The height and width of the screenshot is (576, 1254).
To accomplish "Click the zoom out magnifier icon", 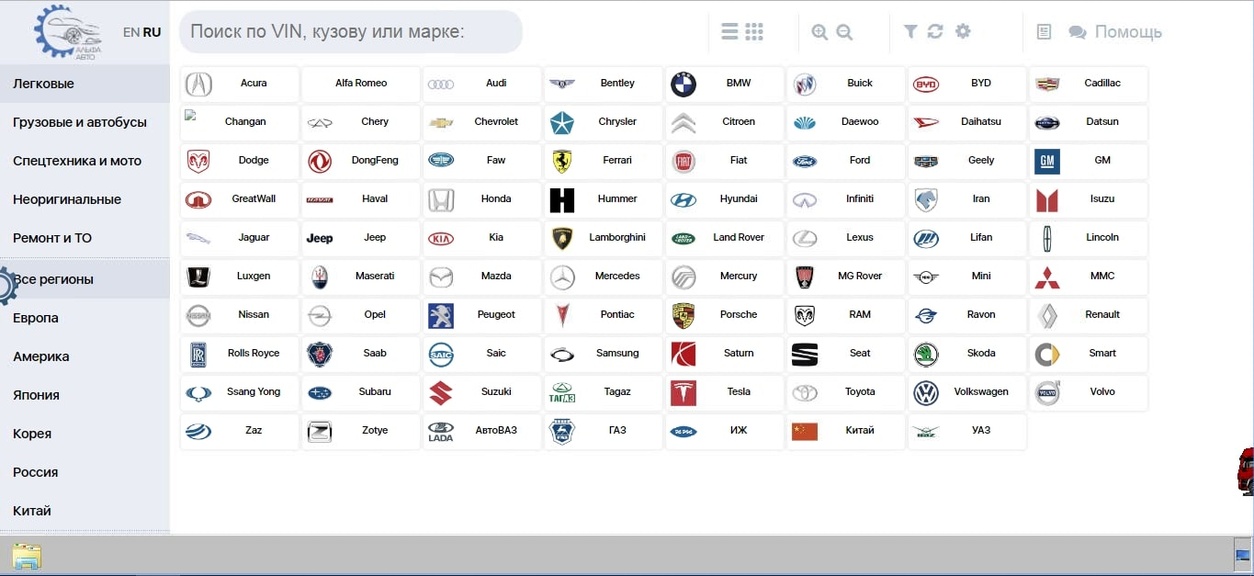I will 845,32.
